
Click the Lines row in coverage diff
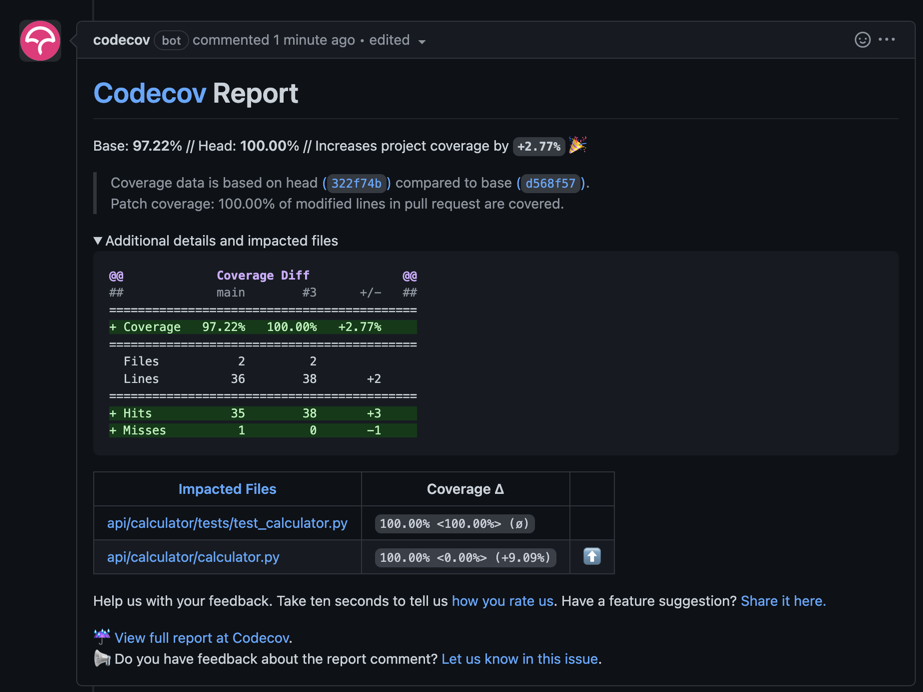pyautogui.click(x=252, y=378)
